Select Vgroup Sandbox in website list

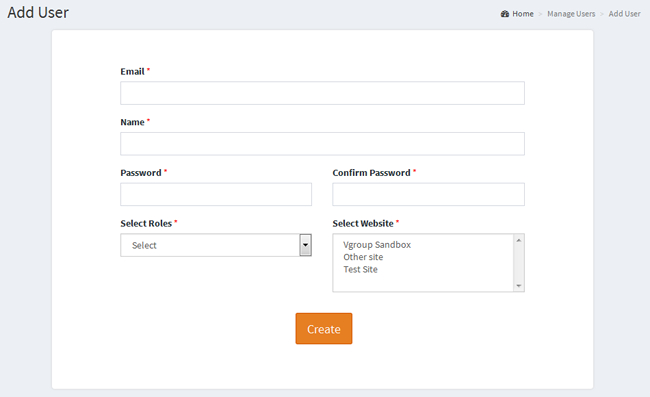click(377, 244)
